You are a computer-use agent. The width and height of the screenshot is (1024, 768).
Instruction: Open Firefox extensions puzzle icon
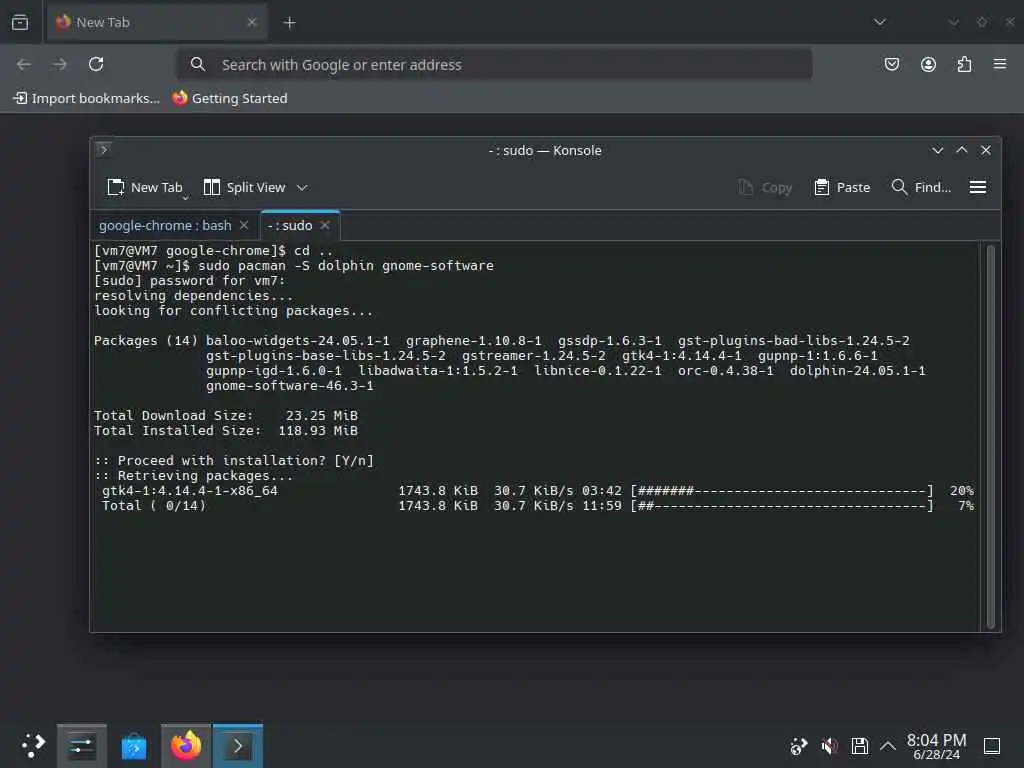click(964, 64)
